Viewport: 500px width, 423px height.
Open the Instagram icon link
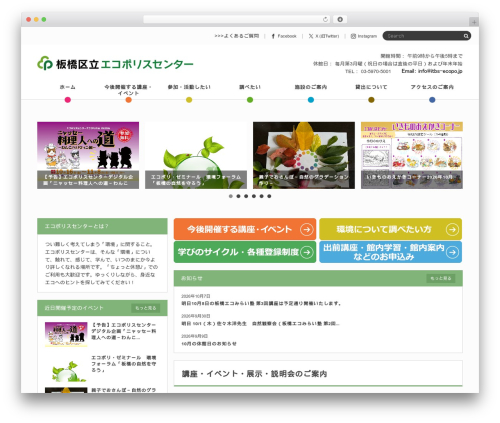point(353,36)
